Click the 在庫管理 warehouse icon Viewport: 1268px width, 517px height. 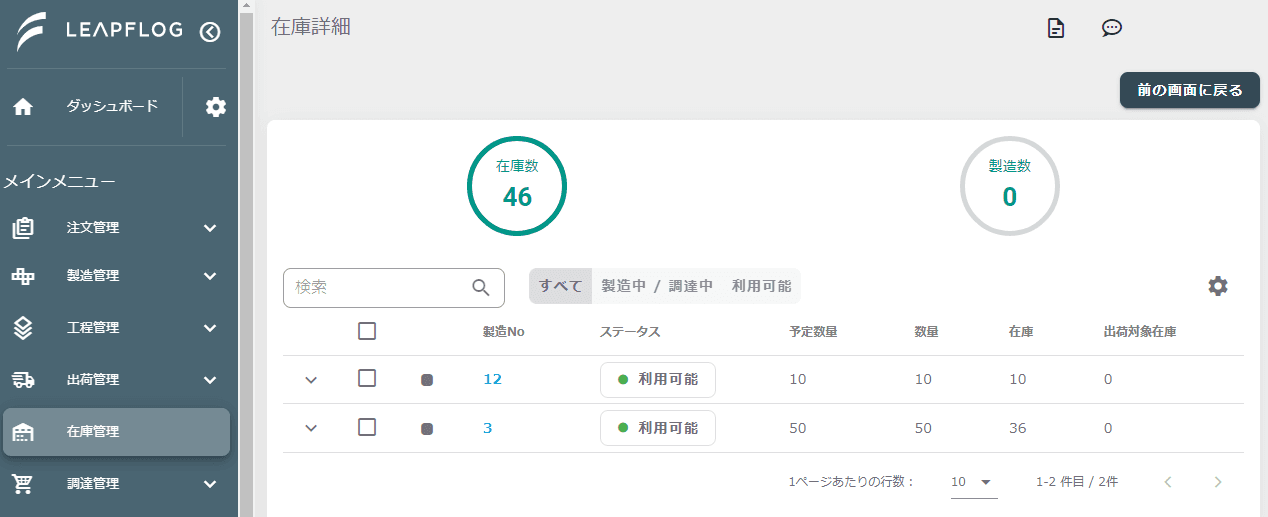pos(23,432)
